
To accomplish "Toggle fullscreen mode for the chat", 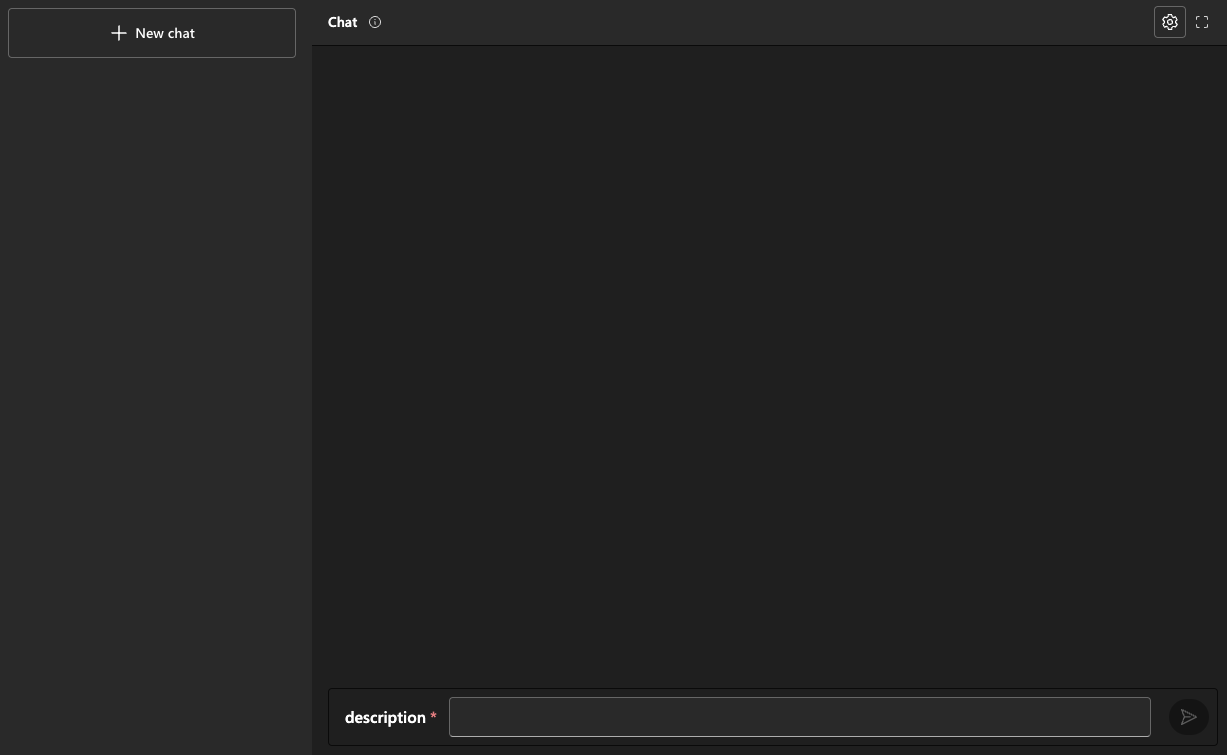I will 1202,22.
